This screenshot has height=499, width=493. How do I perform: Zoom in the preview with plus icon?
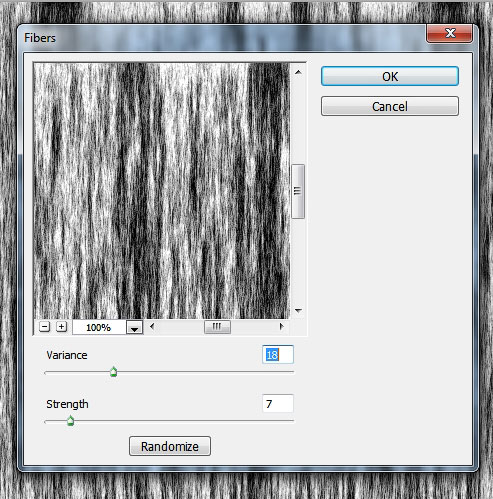(61, 327)
